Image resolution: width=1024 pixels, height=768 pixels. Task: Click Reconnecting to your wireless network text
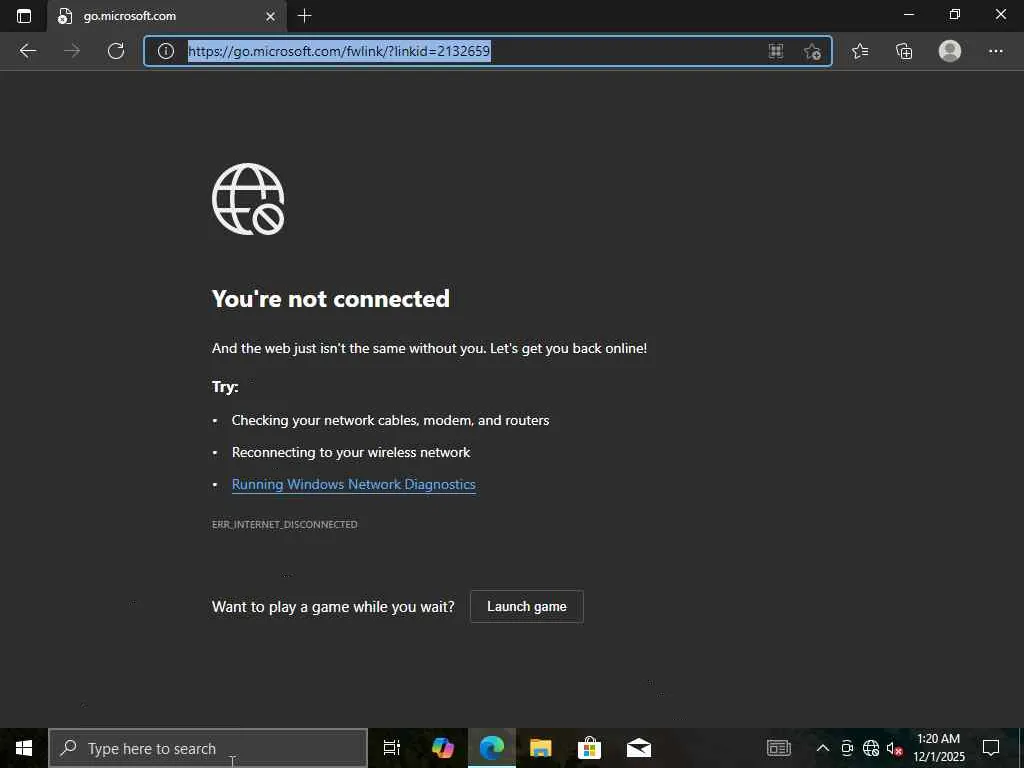(x=351, y=453)
